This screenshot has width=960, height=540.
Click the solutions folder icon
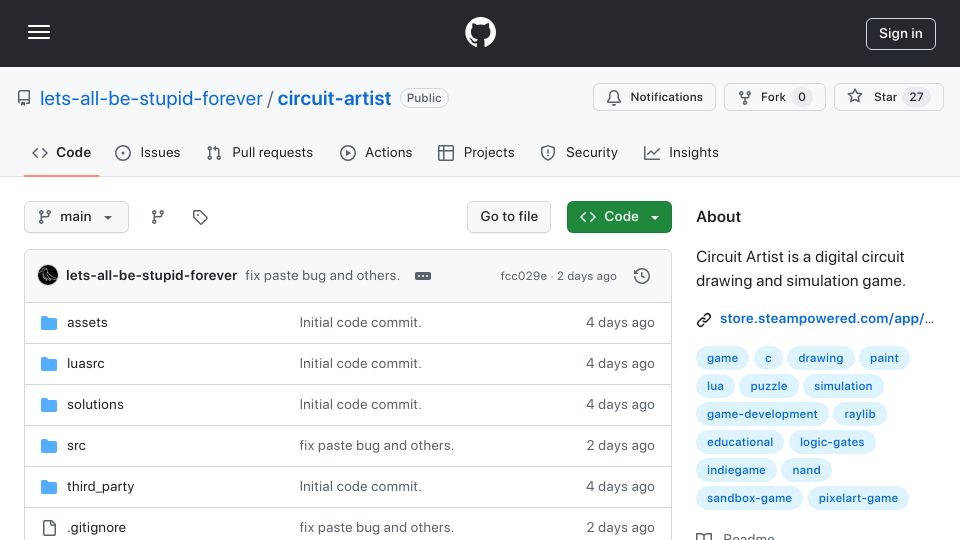point(49,405)
